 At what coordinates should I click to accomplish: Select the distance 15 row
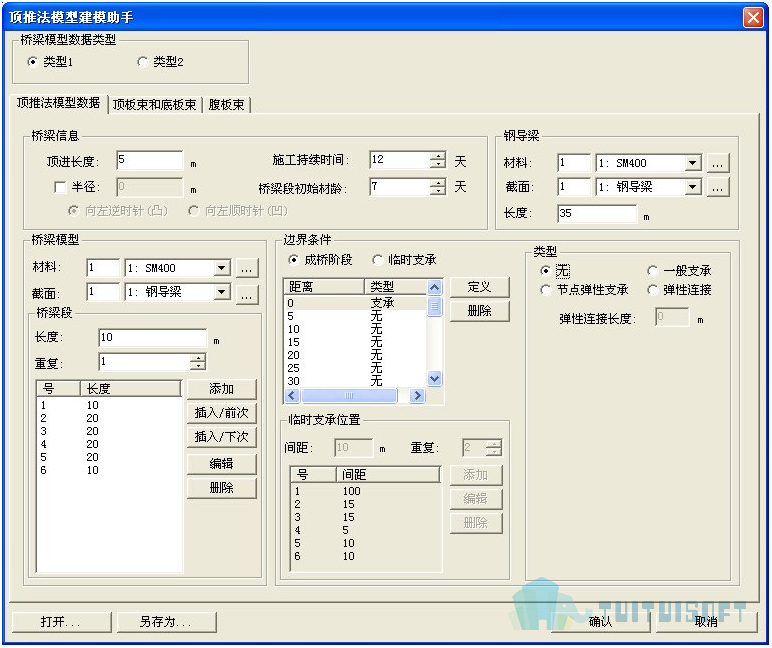coord(355,342)
